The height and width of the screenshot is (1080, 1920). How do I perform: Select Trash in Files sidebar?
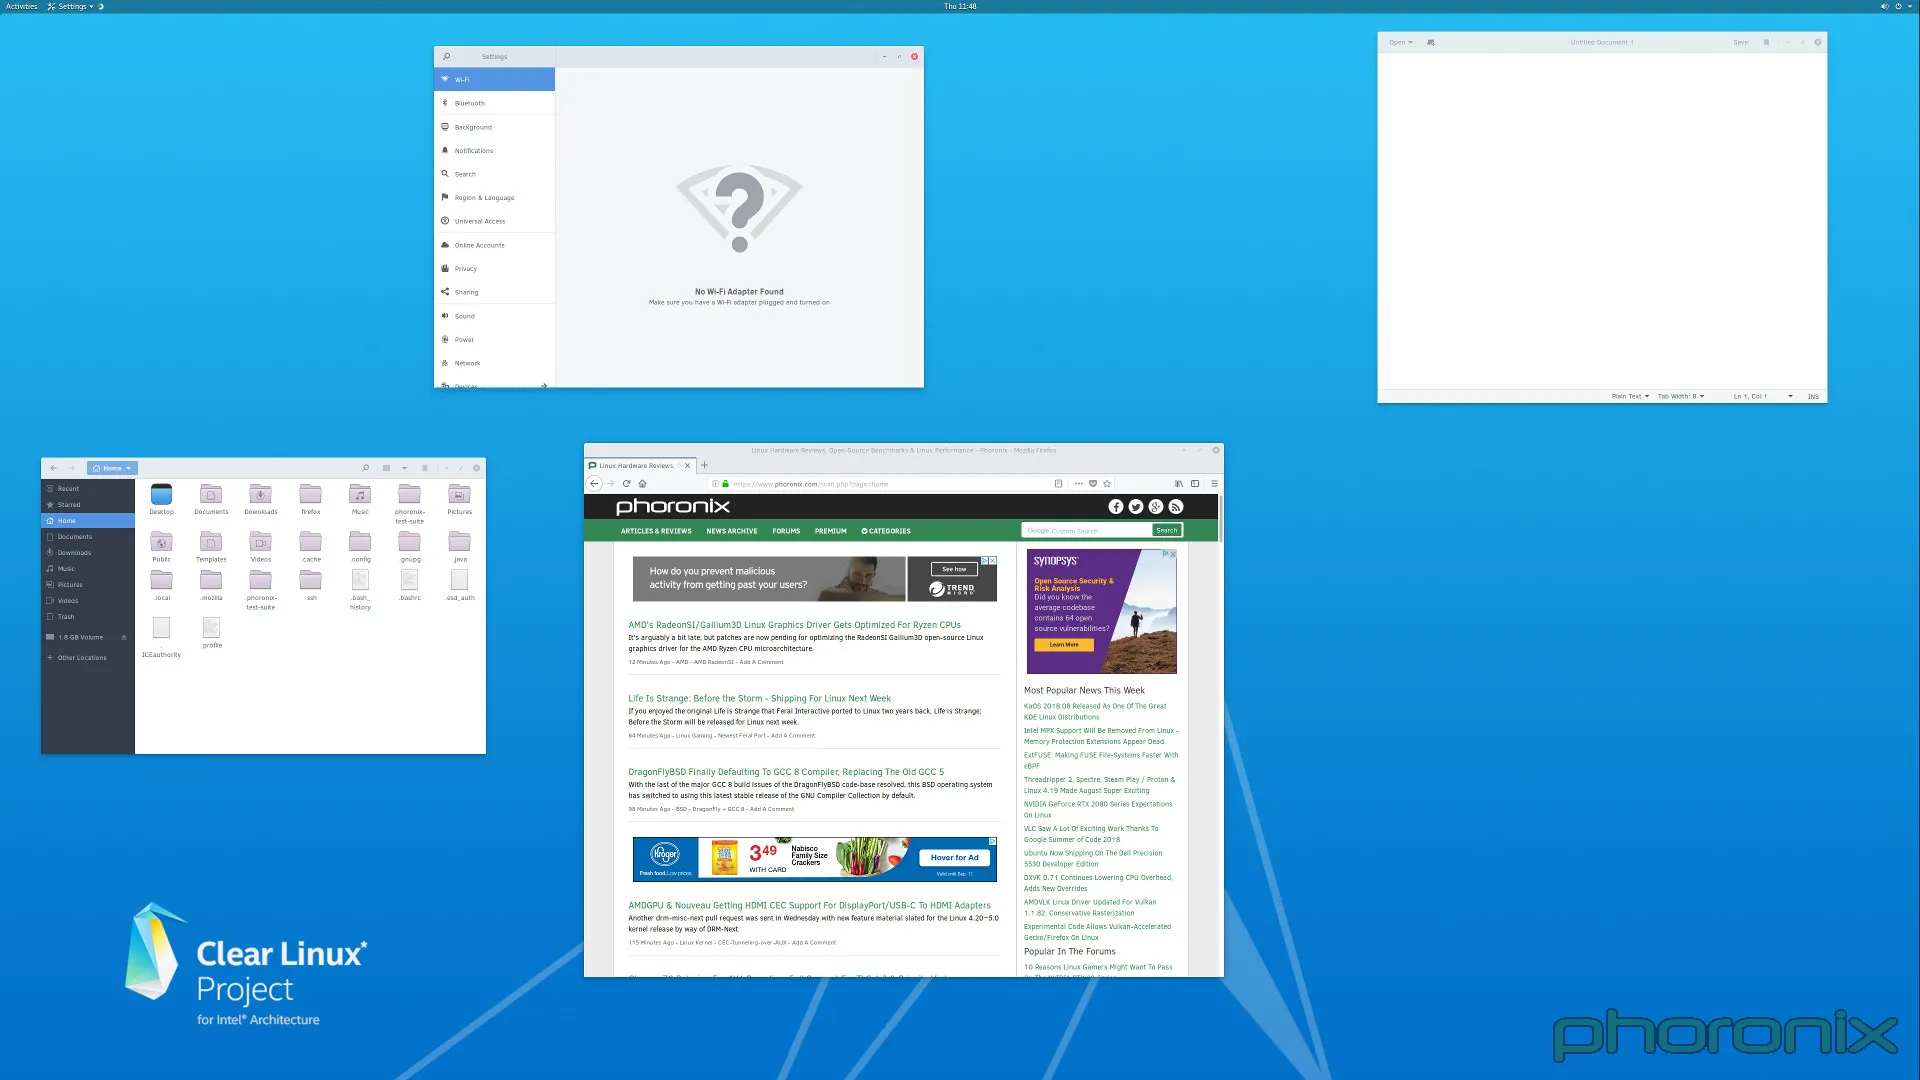(88, 617)
